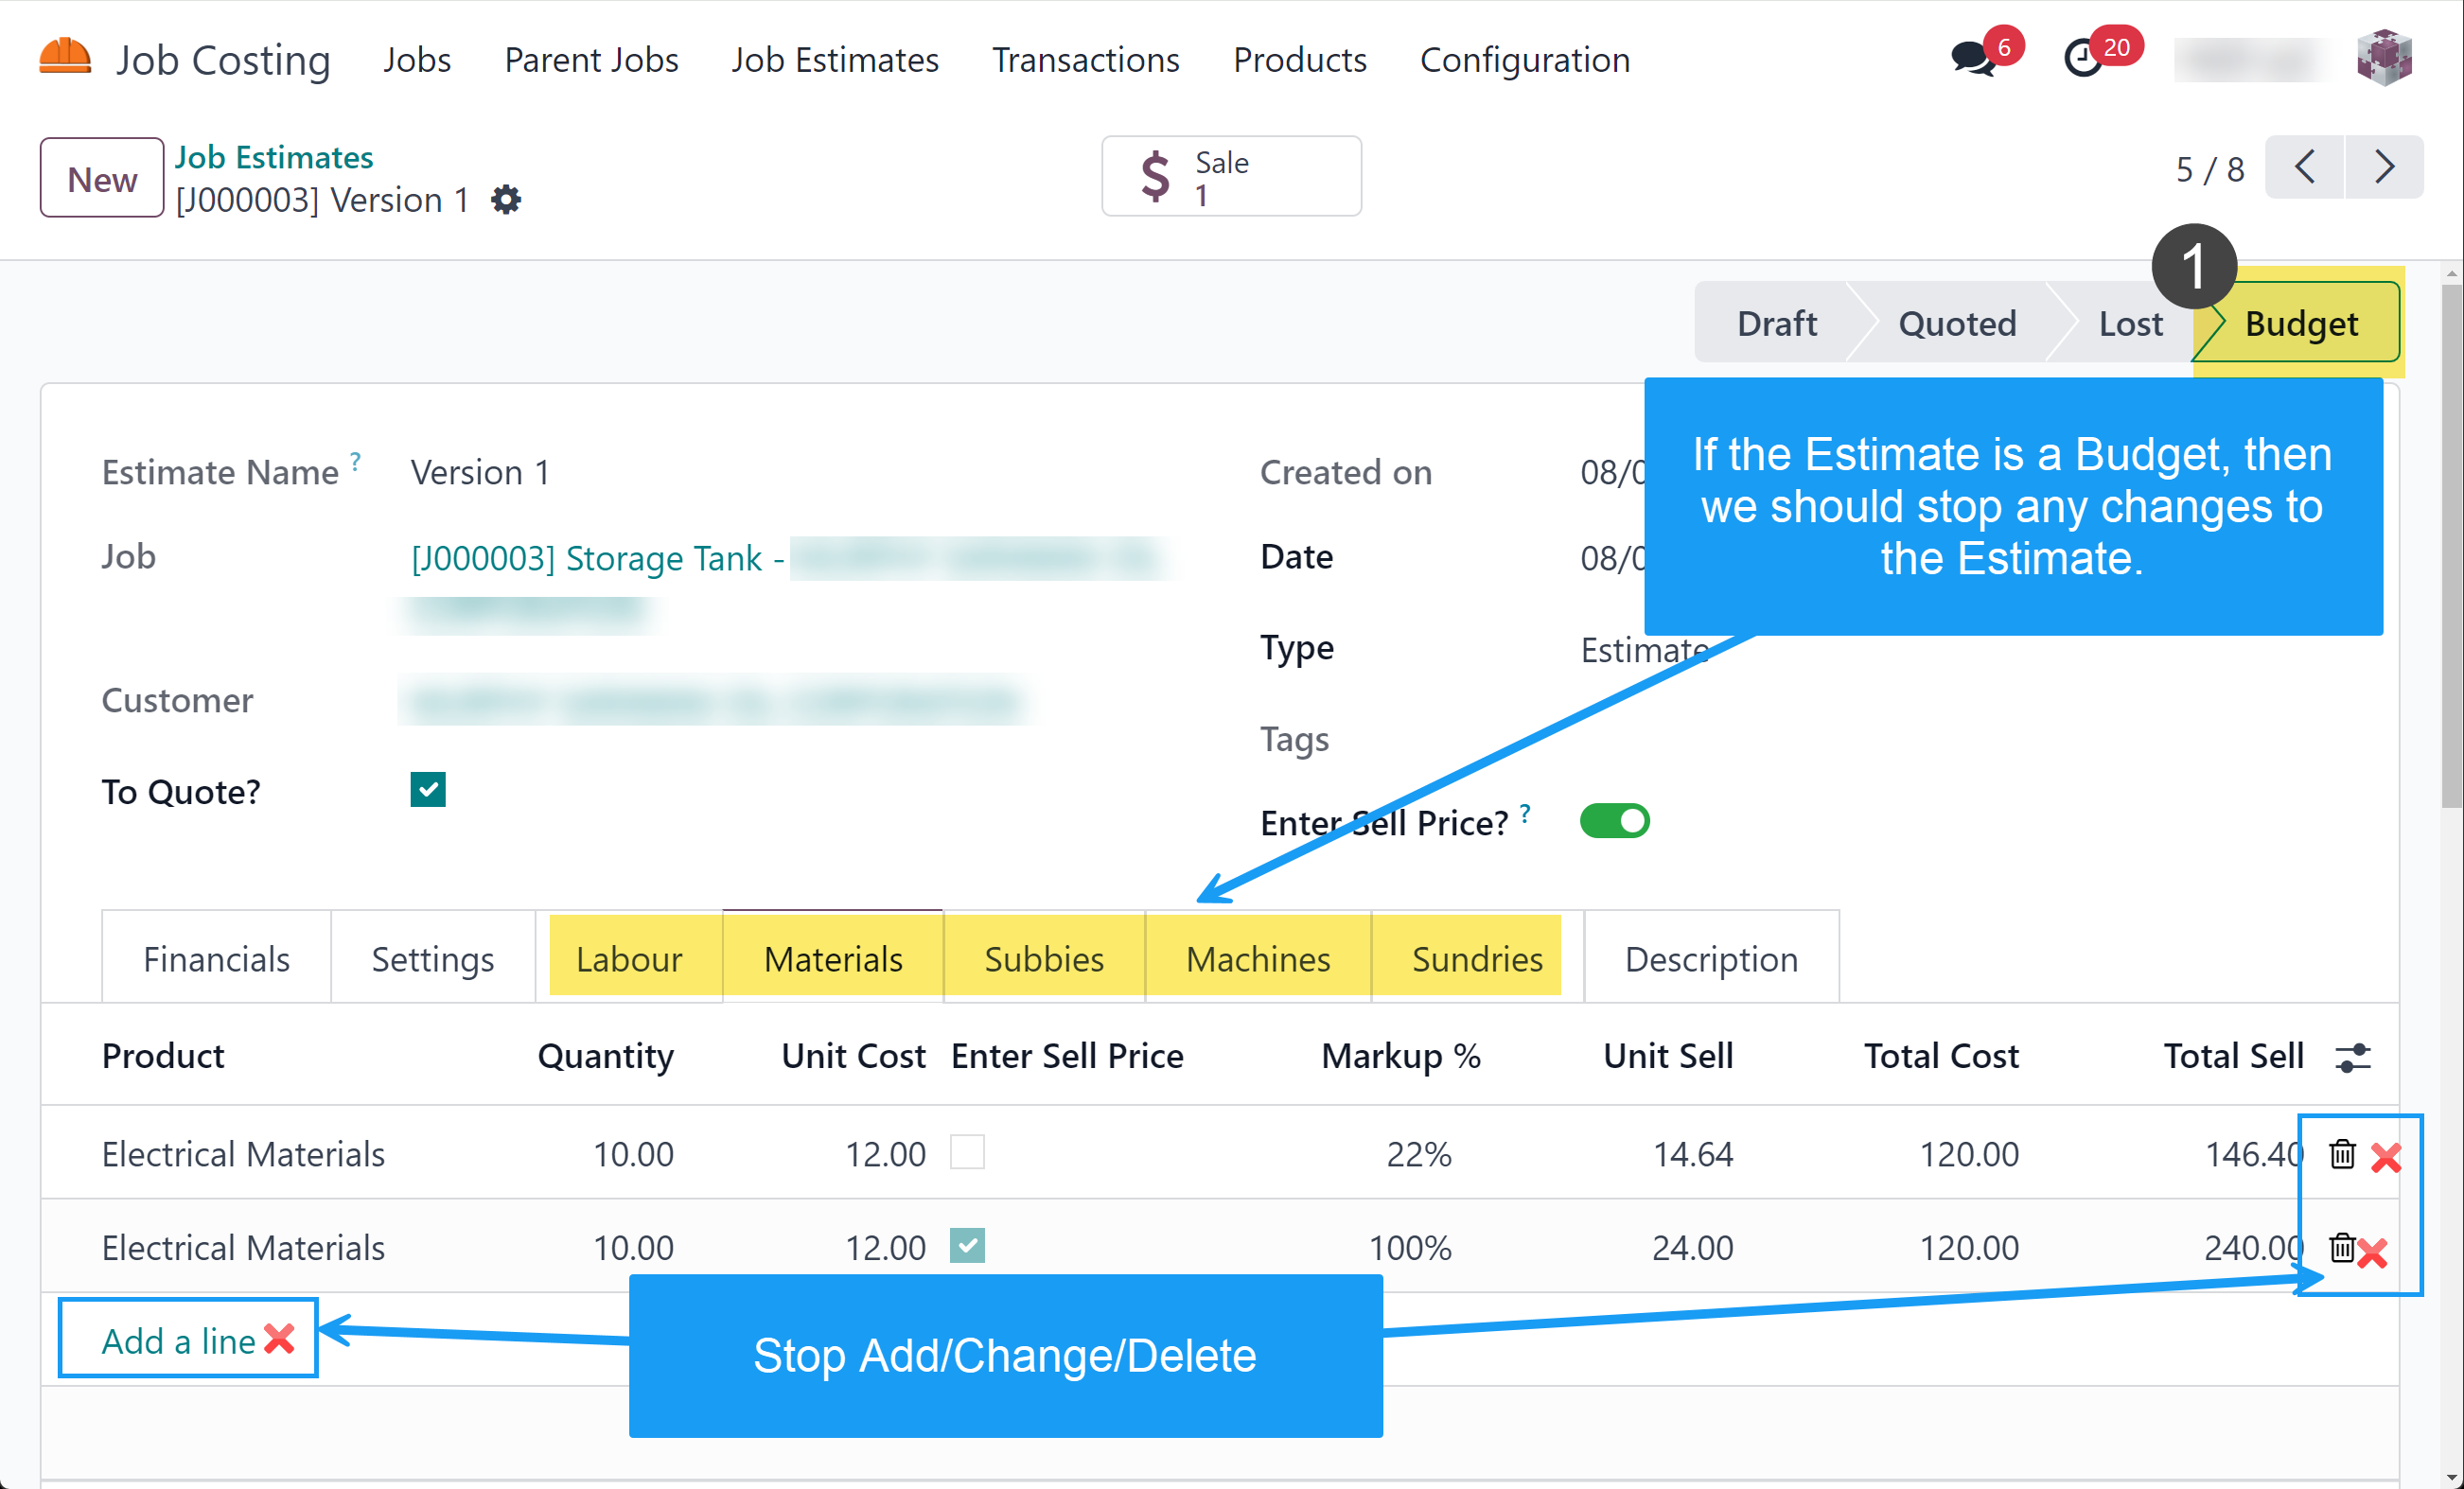Viewport: 2464px width, 1489px height.
Task: Toggle the To Quote? checkbox
Action: pyautogui.click(x=428, y=790)
